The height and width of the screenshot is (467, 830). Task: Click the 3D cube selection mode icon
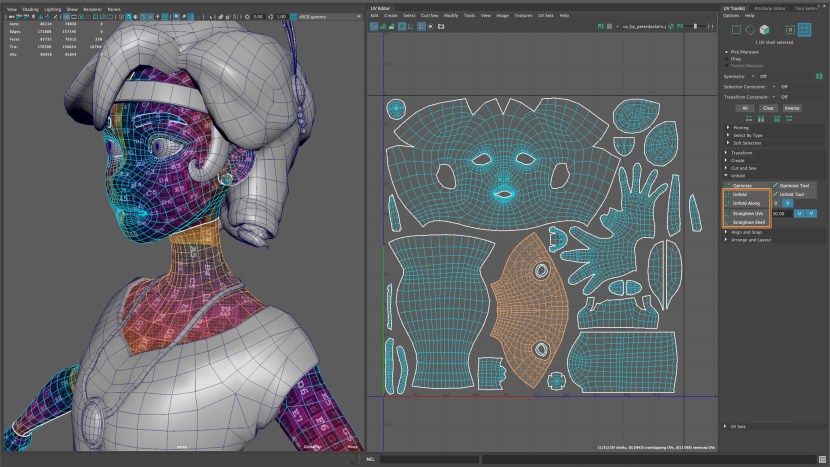point(764,30)
